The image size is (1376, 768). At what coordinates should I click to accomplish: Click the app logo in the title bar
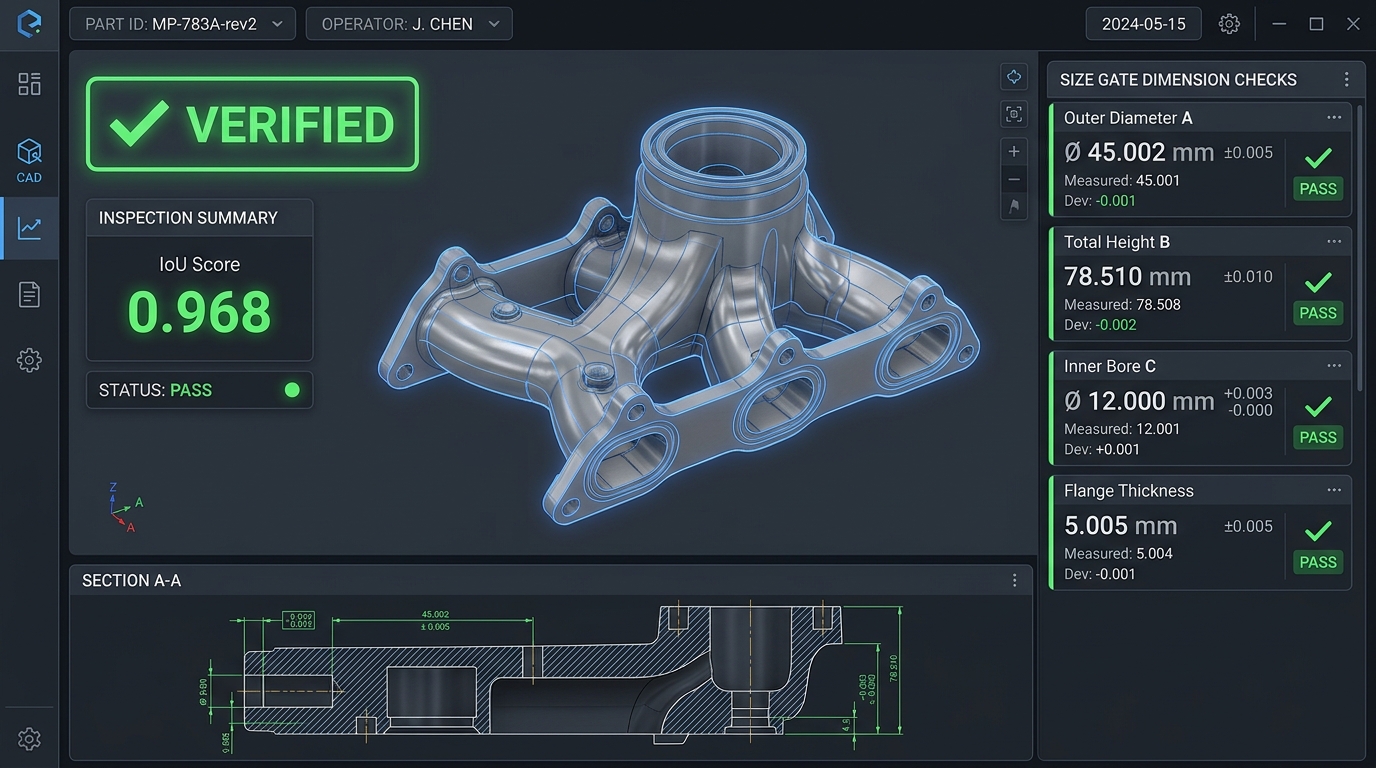coord(29,23)
